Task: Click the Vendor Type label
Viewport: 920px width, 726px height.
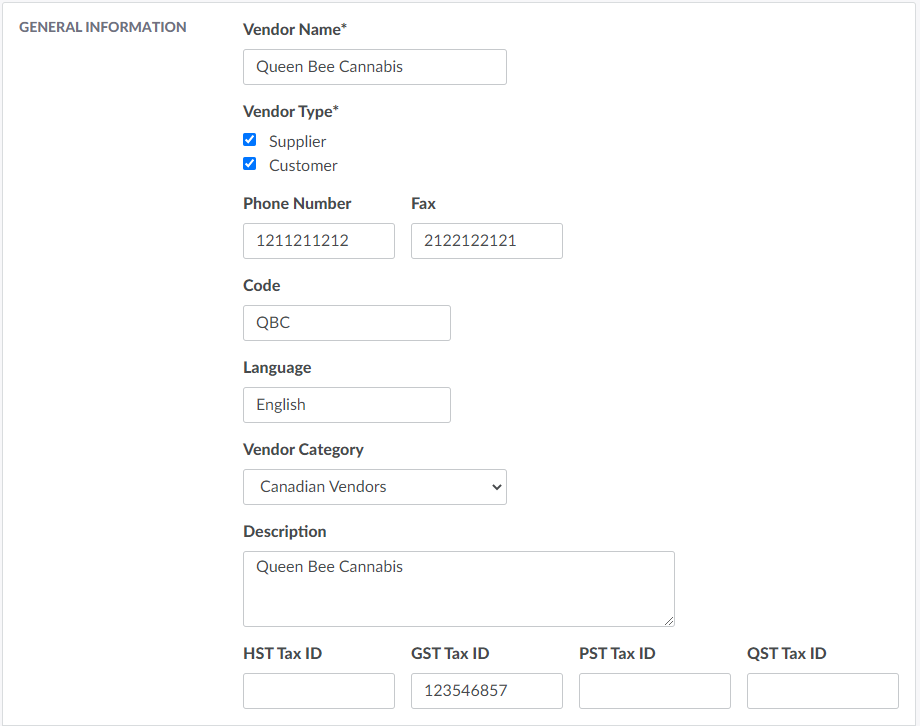Action: pyautogui.click(x=290, y=112)
